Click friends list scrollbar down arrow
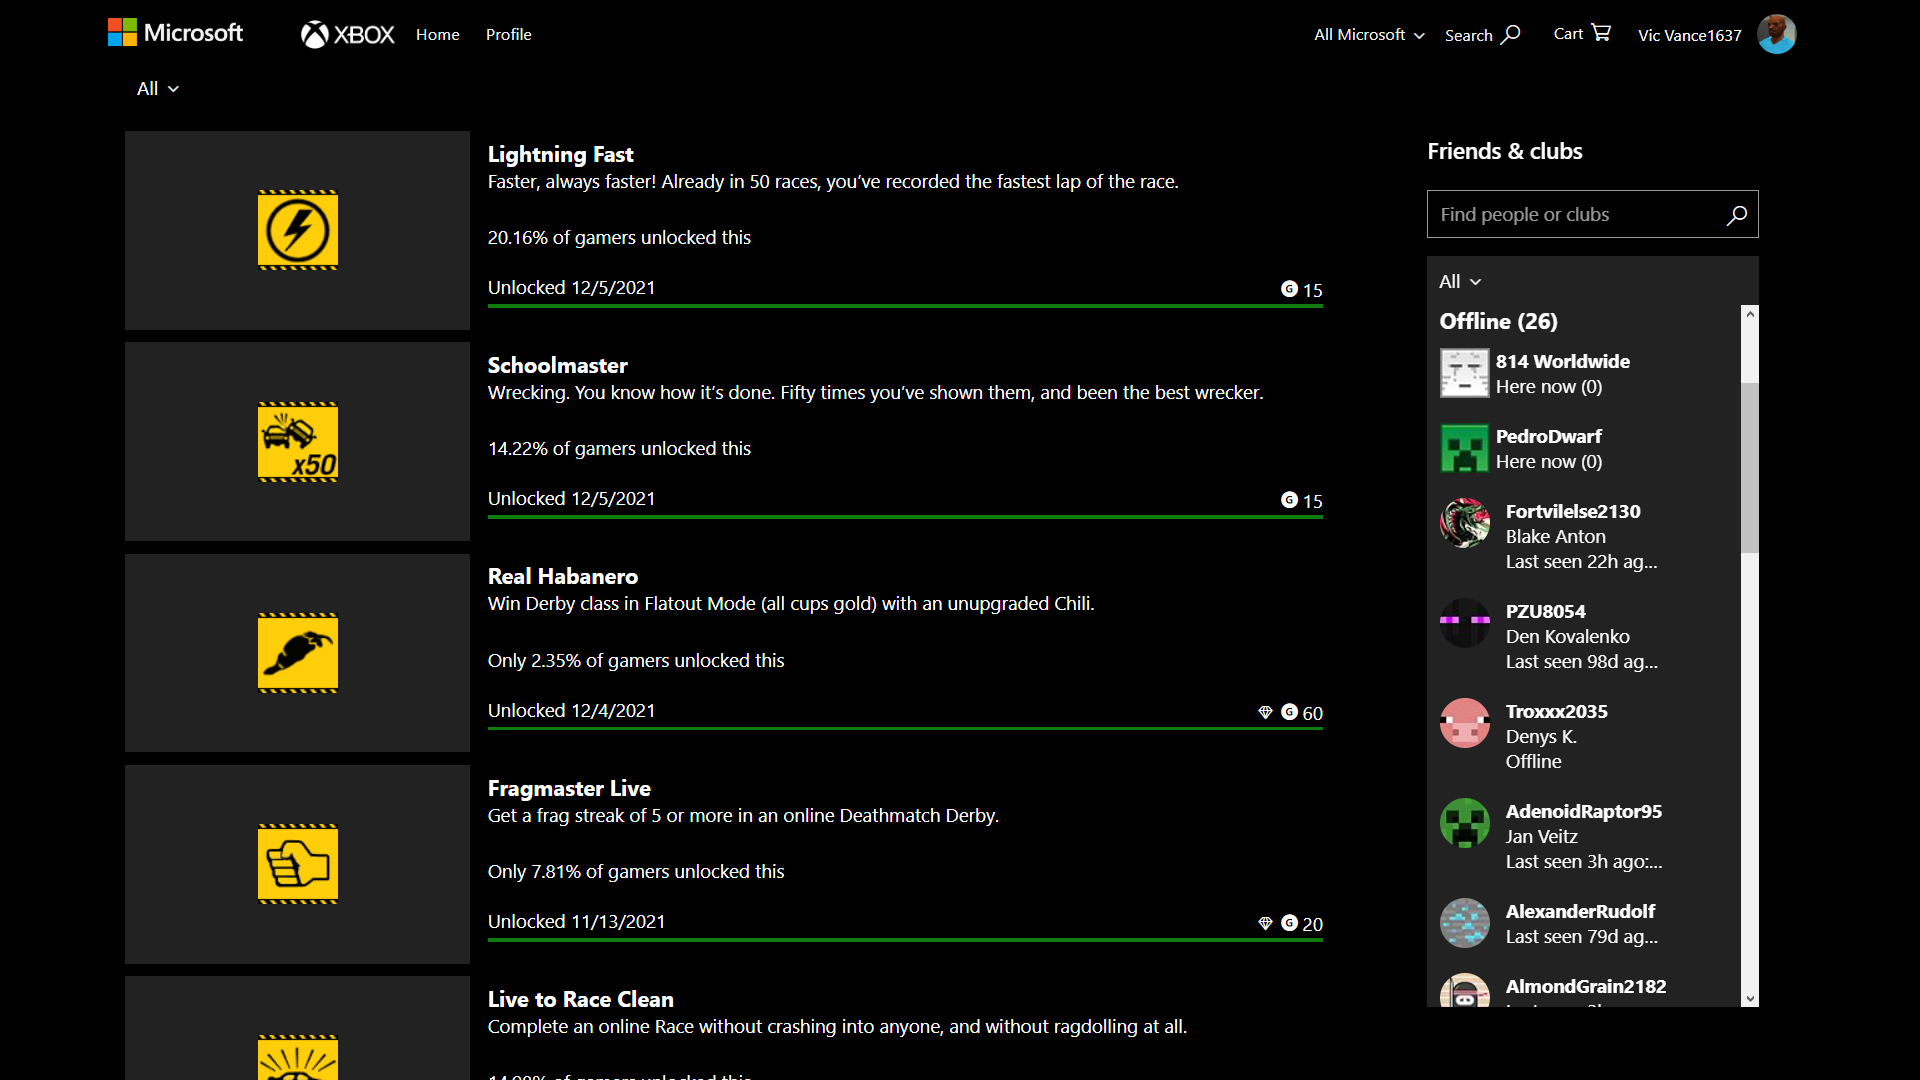 coord(1750,998)
